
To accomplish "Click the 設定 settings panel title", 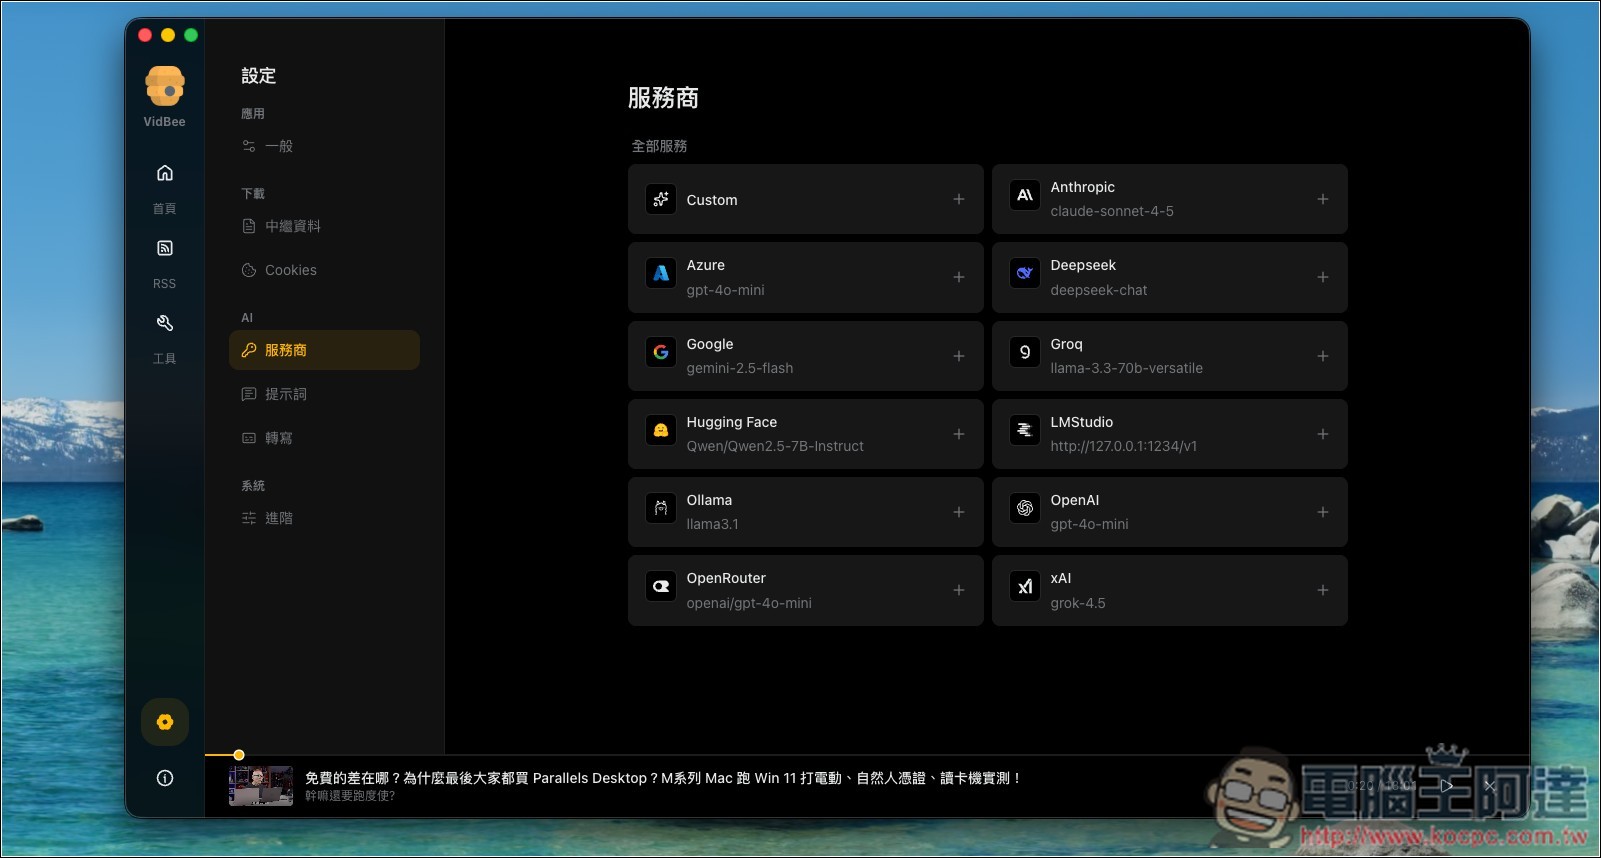I will pos(258,76).
